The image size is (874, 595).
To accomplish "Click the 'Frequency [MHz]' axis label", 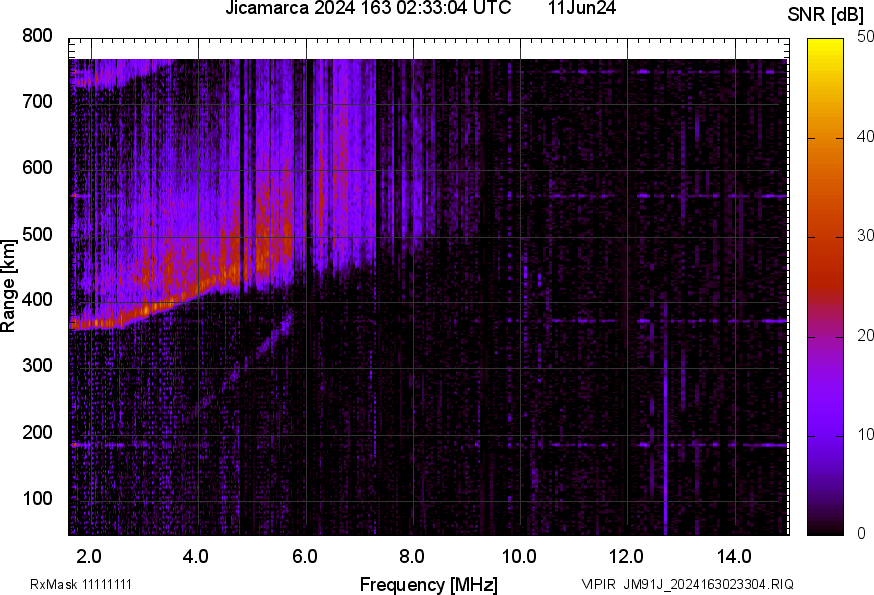I will 429,584.
